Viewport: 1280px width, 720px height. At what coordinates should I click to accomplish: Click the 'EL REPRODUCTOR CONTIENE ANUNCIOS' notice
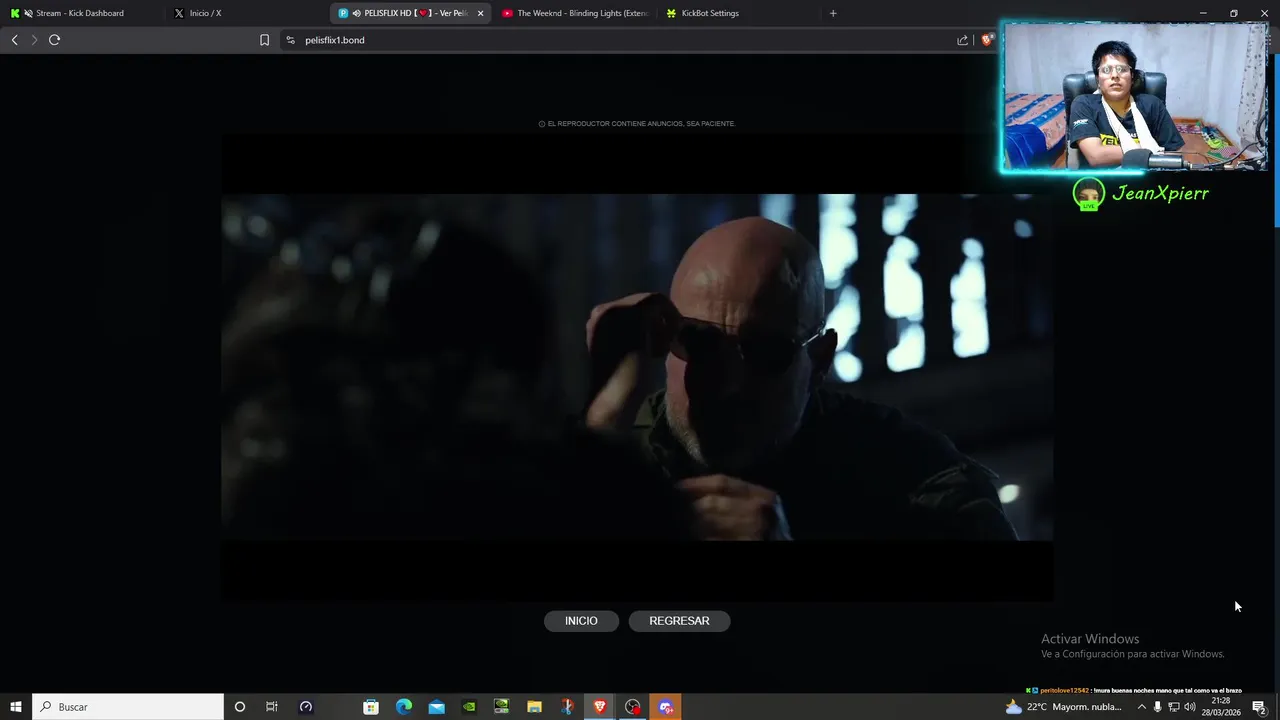click(637, 124)
